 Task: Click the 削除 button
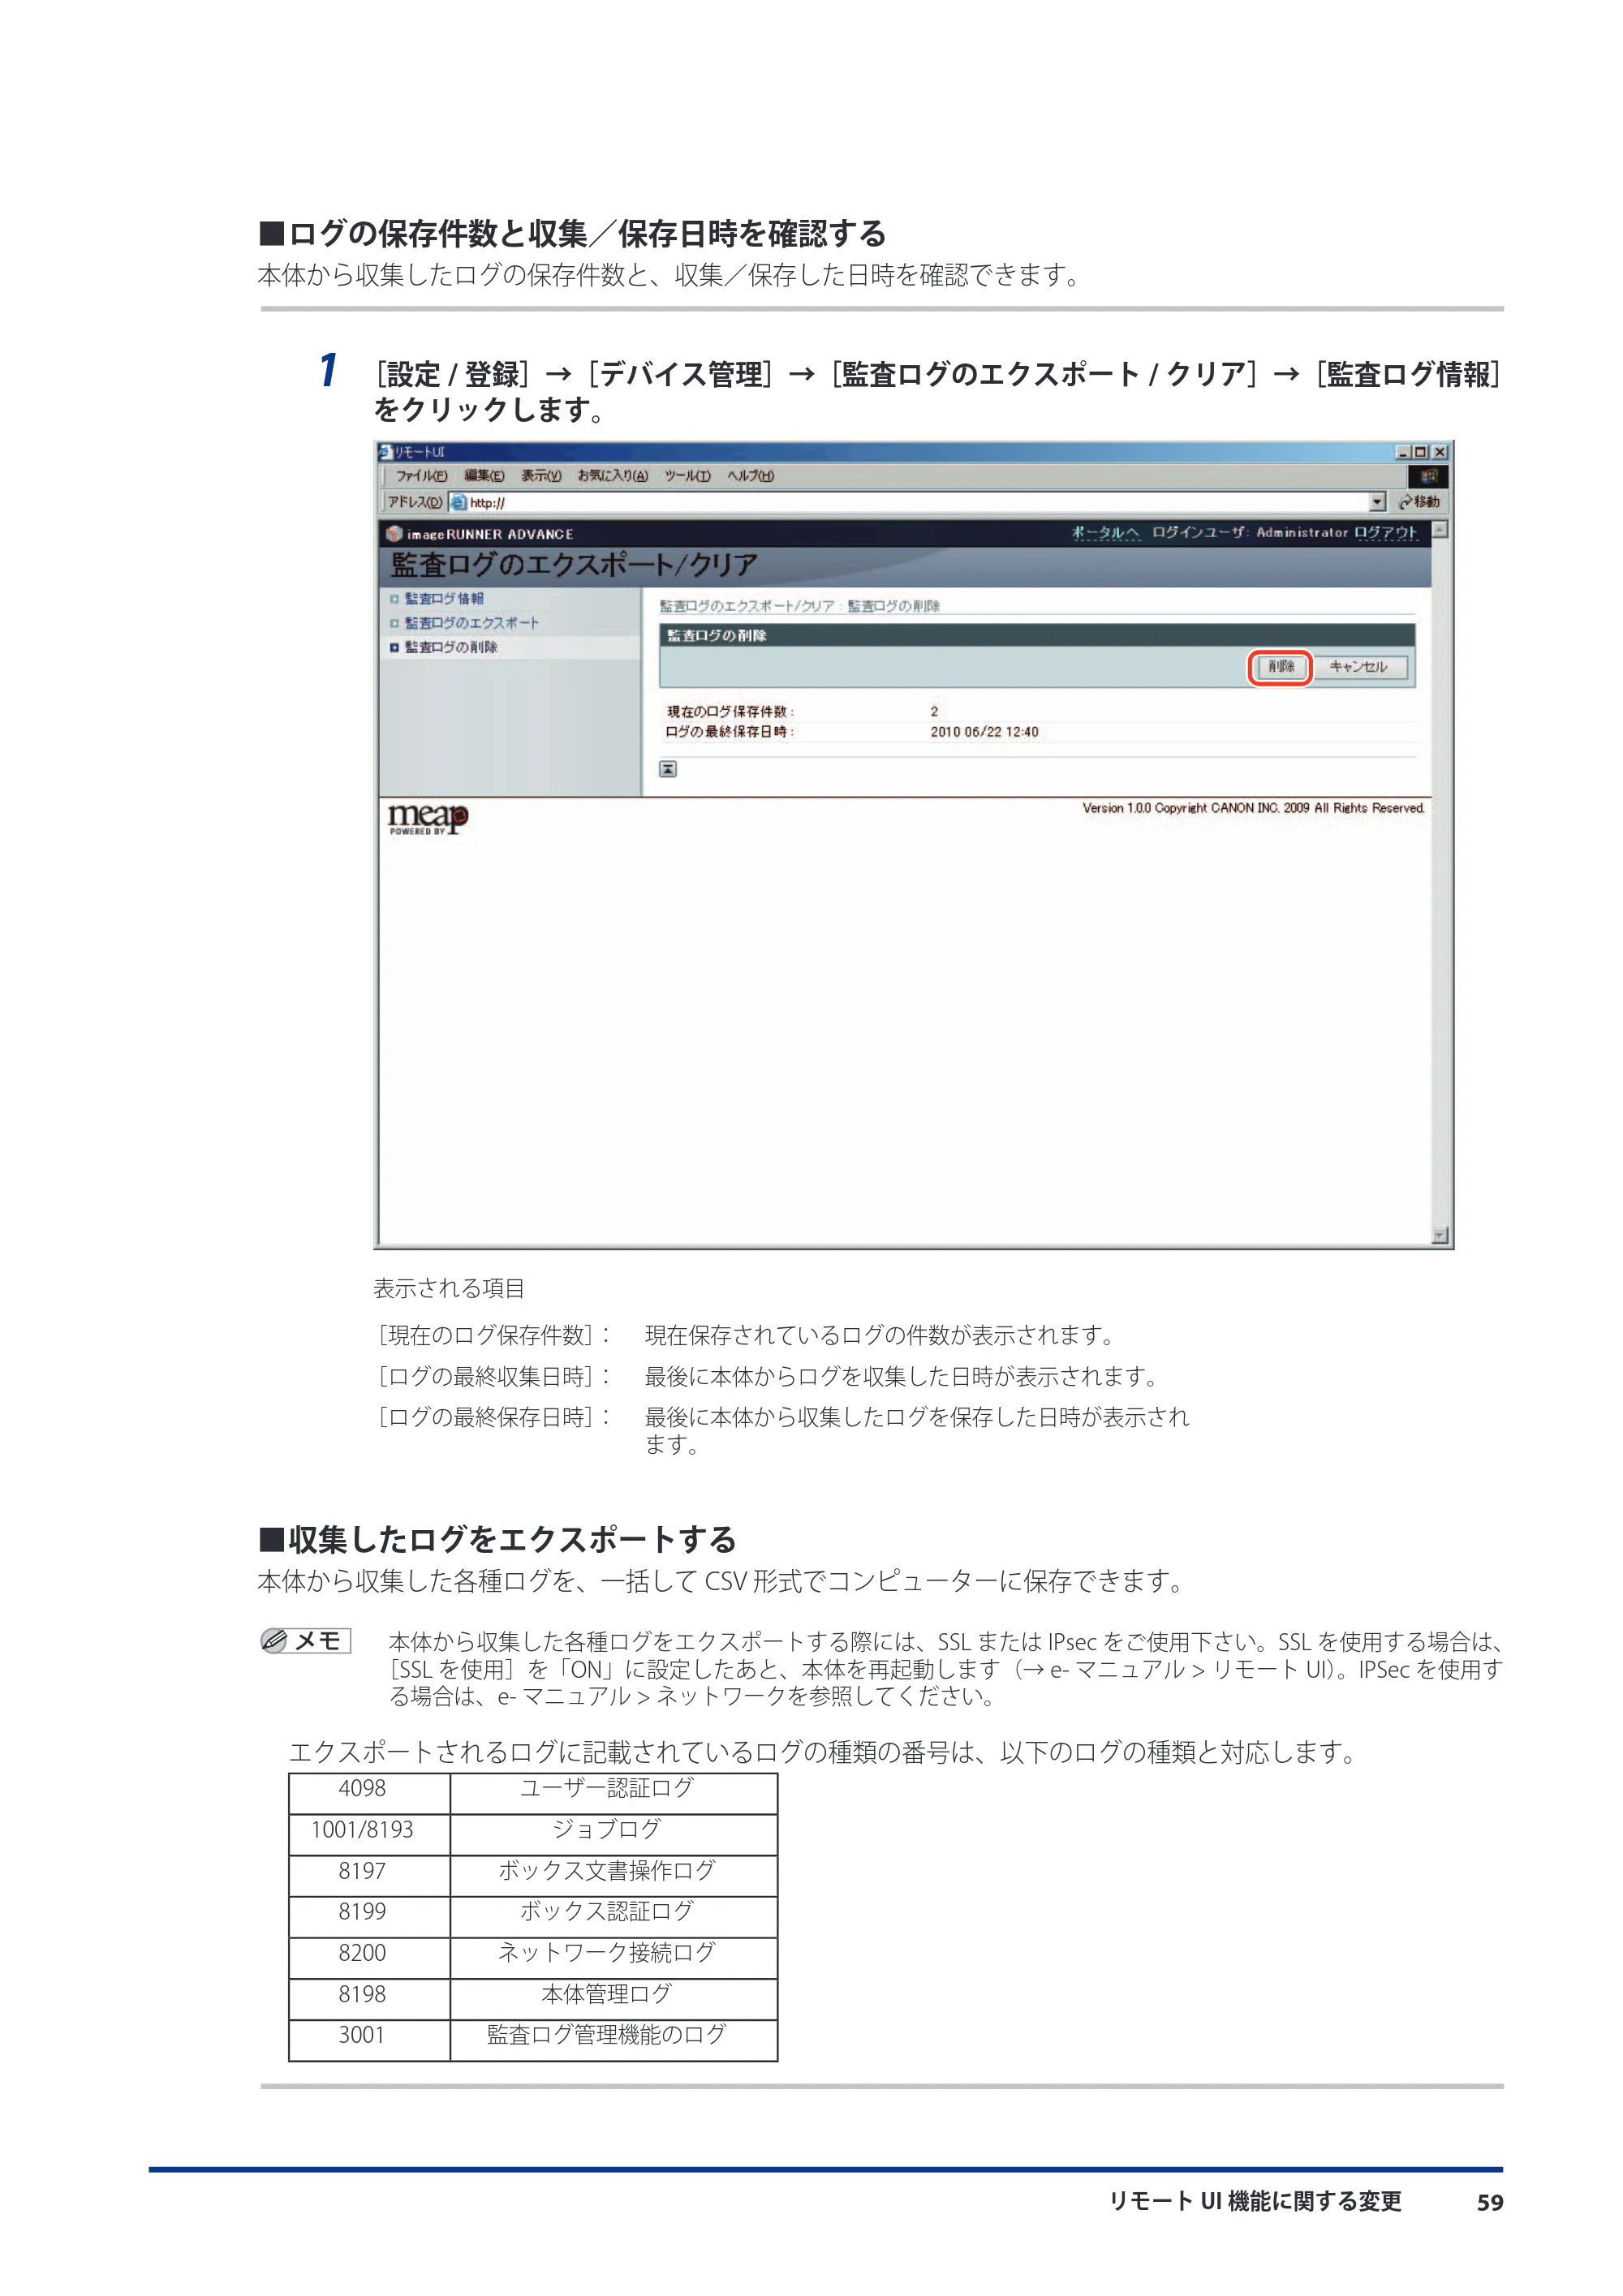point(1280,667)
